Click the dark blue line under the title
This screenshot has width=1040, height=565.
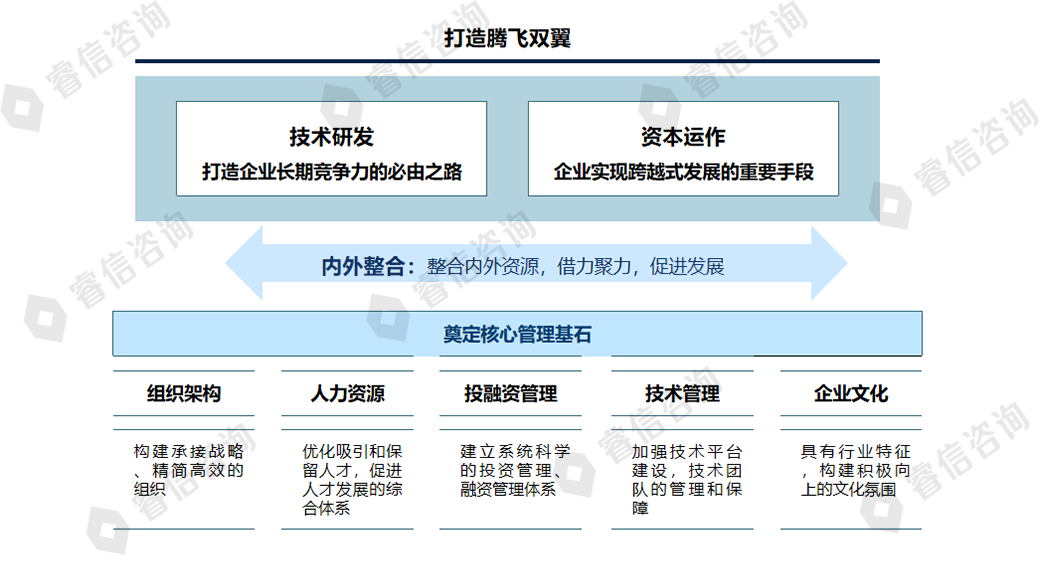click(x=508, y=61)
